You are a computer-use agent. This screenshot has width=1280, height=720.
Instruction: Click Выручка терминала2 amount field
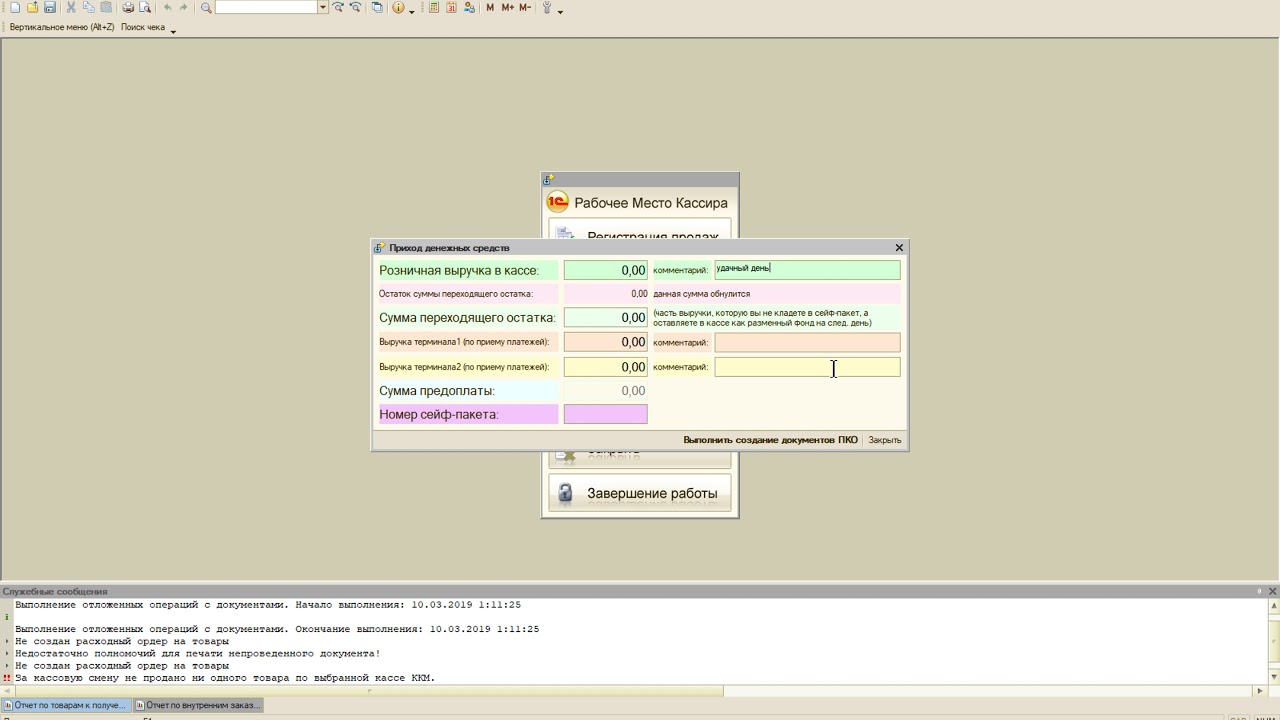(605, 367)
